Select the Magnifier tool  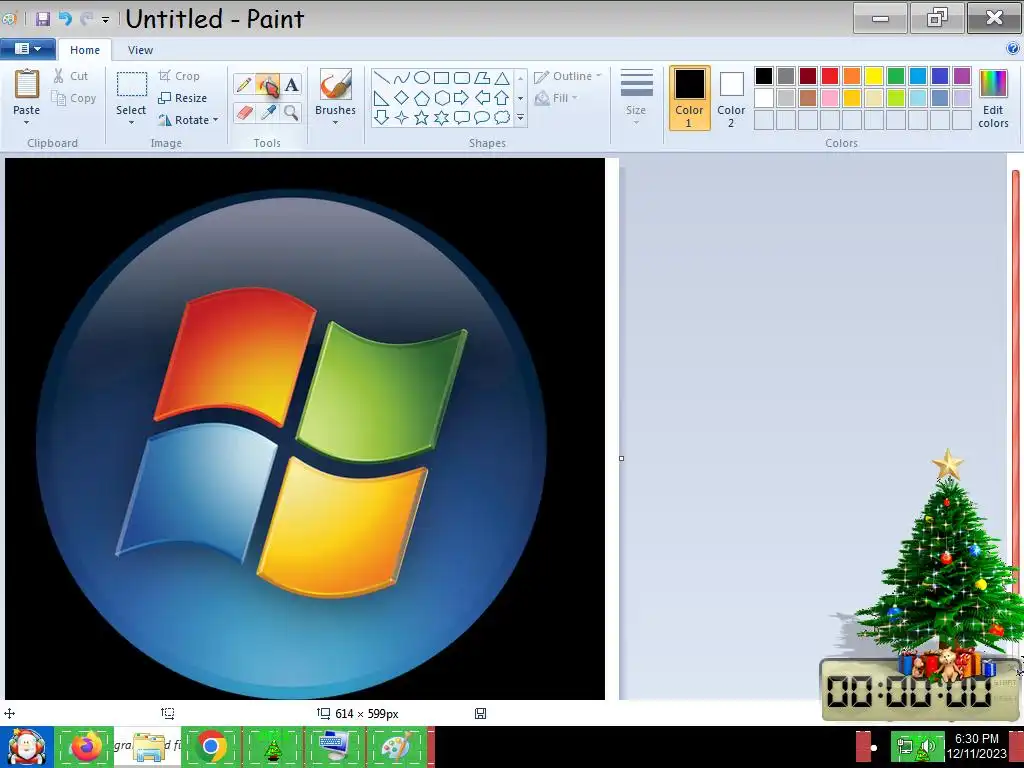tap(291, 112)
